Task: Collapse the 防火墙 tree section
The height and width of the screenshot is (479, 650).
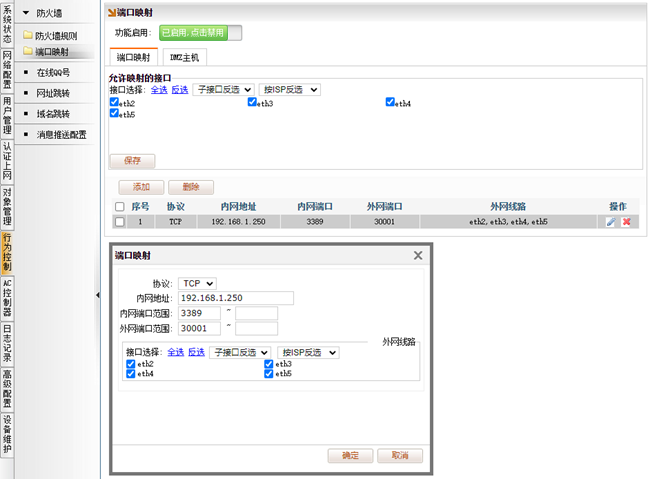Action: (26, 13)
